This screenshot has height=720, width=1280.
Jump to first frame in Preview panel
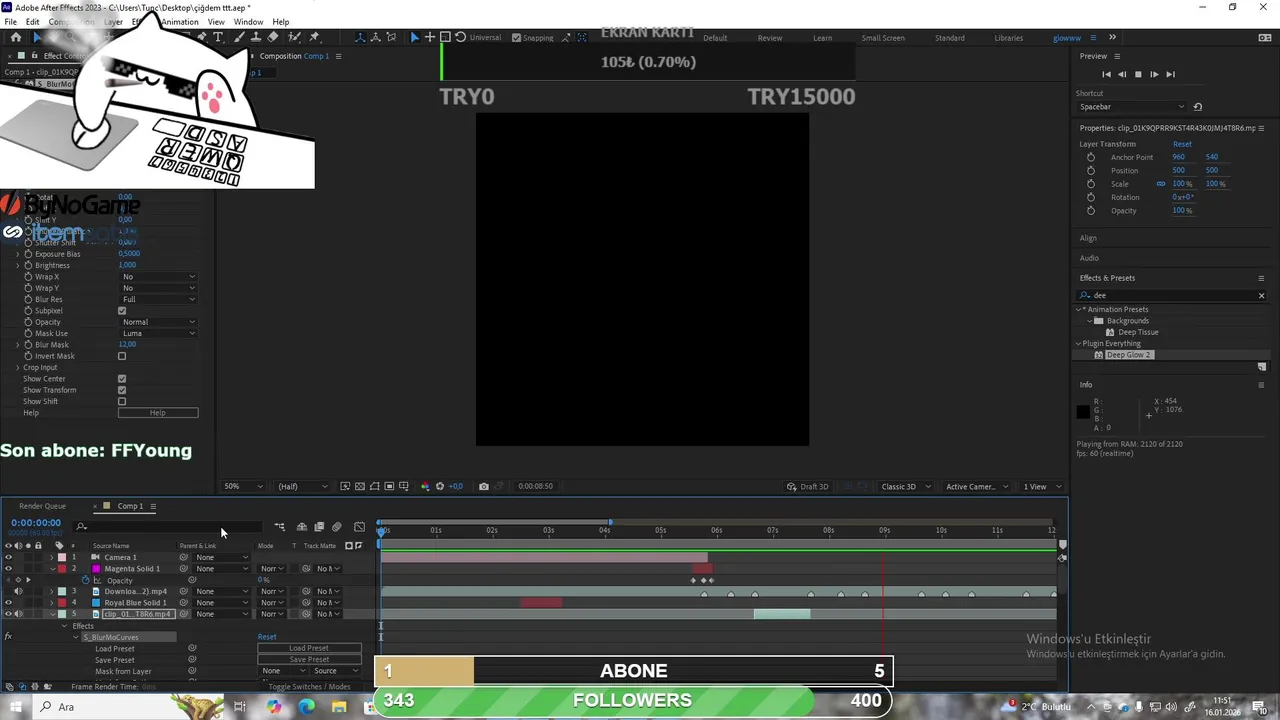coord(1106,74)
